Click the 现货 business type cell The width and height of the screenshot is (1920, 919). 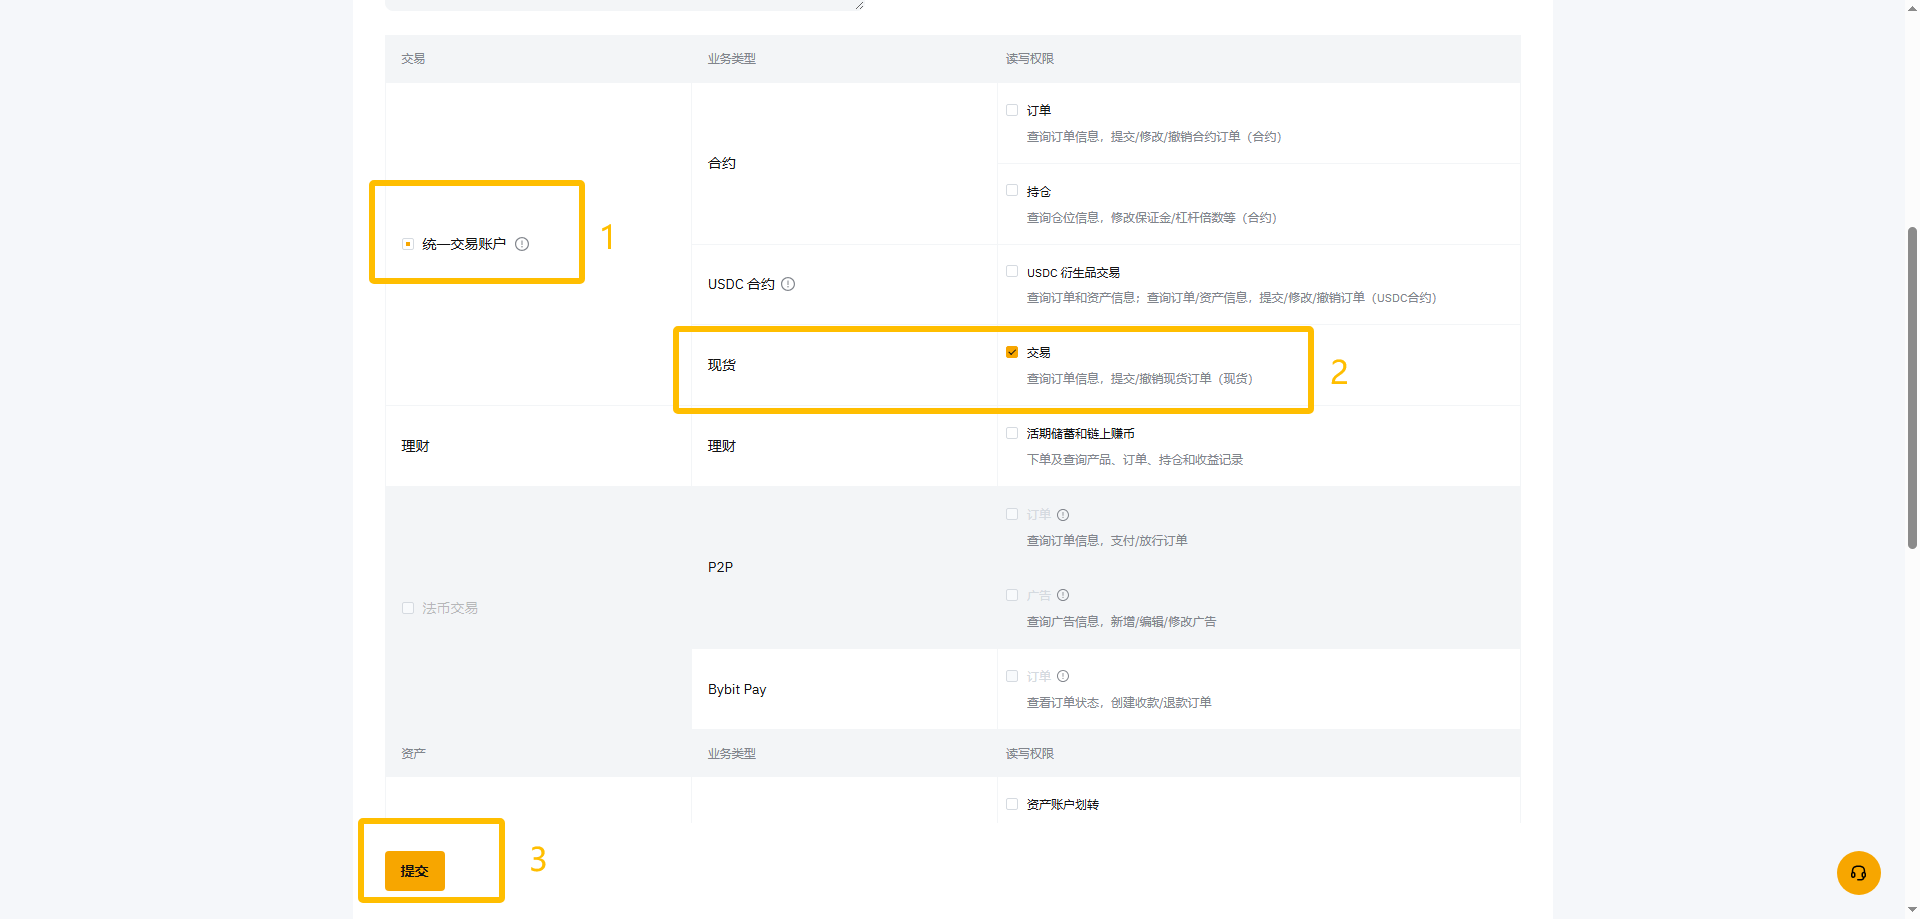pos(844,365)
